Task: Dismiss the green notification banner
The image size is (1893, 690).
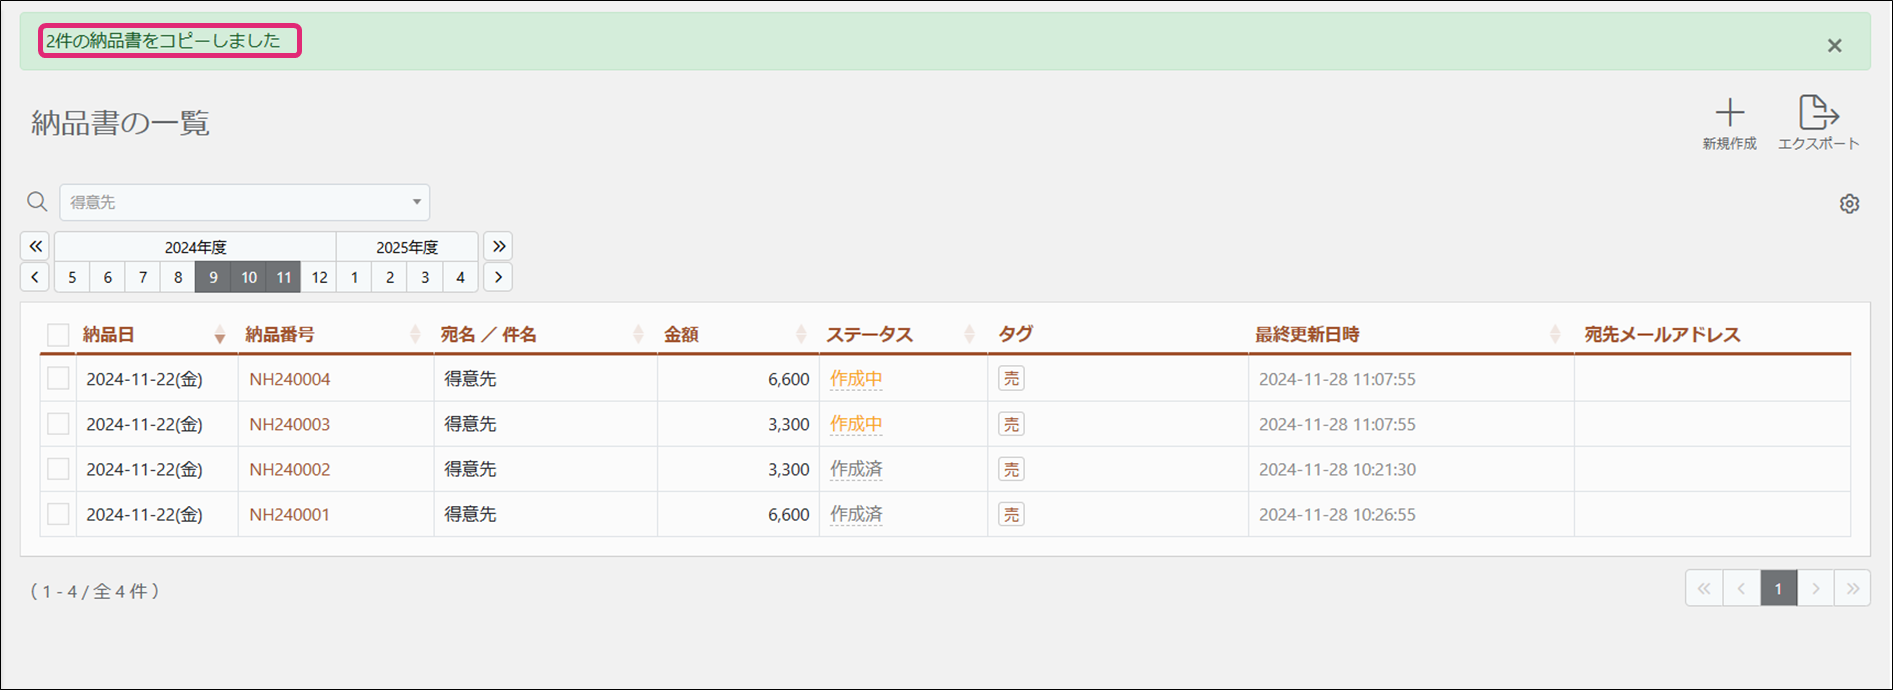Action: 1834,46
